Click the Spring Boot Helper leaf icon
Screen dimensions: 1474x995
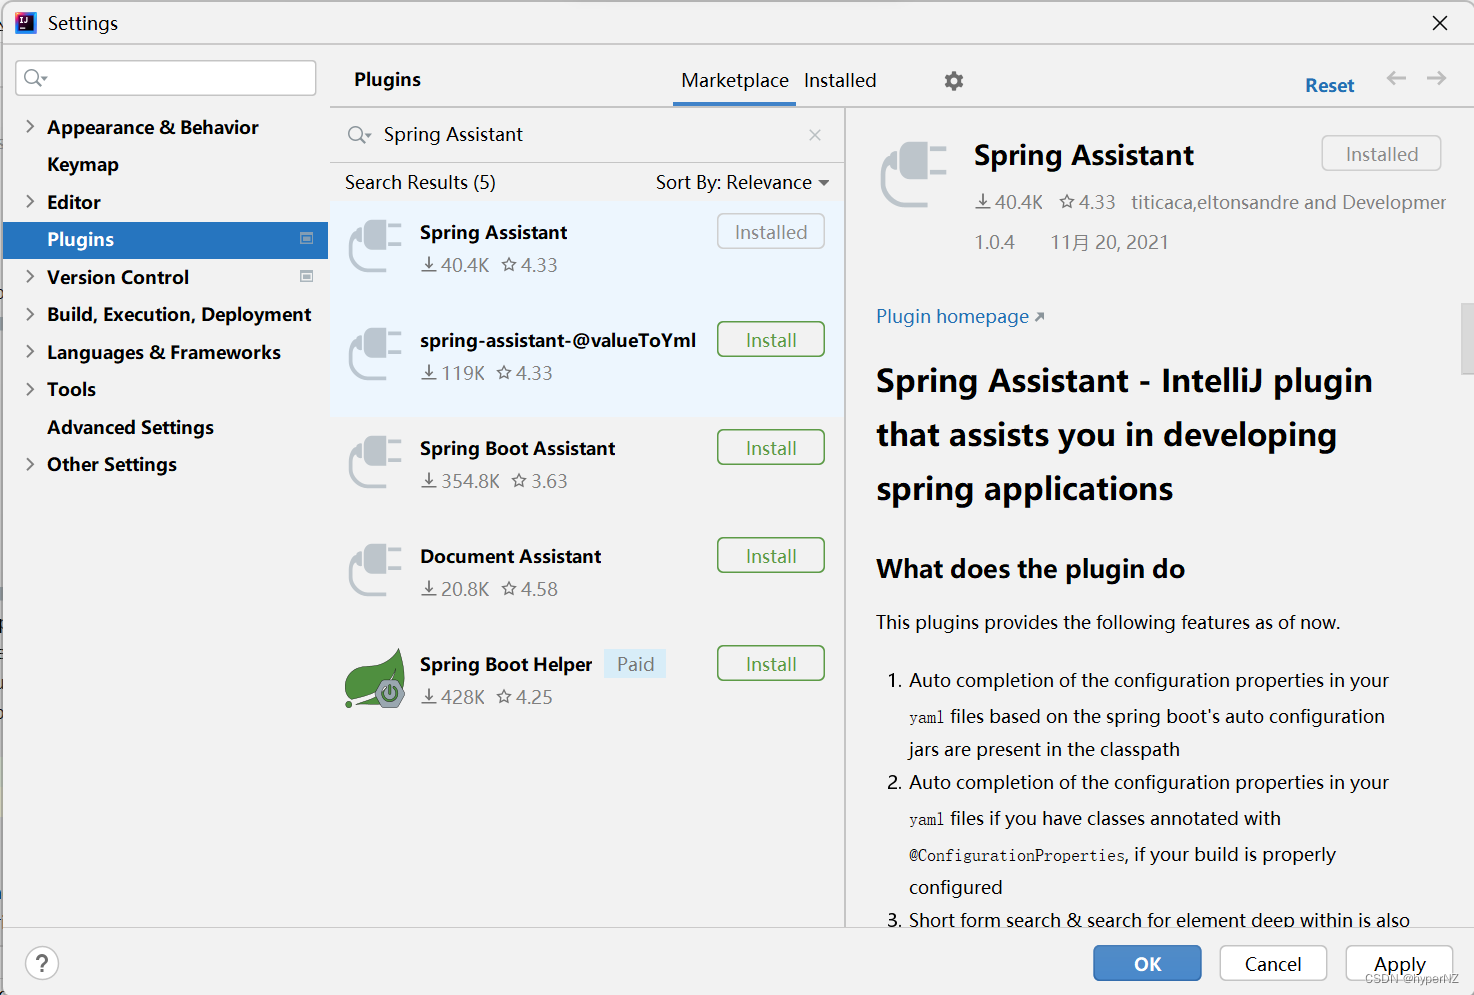[x=375, y=678]
